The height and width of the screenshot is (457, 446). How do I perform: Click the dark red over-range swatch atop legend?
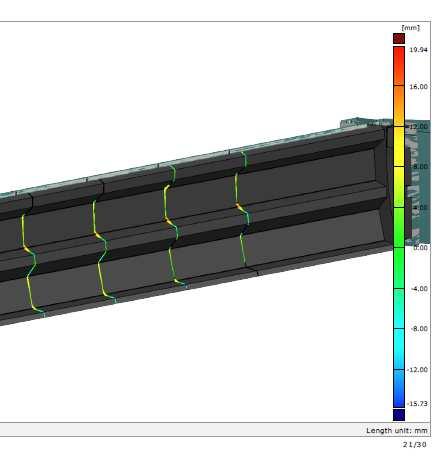pyautogui.click(x=399, y=38)
